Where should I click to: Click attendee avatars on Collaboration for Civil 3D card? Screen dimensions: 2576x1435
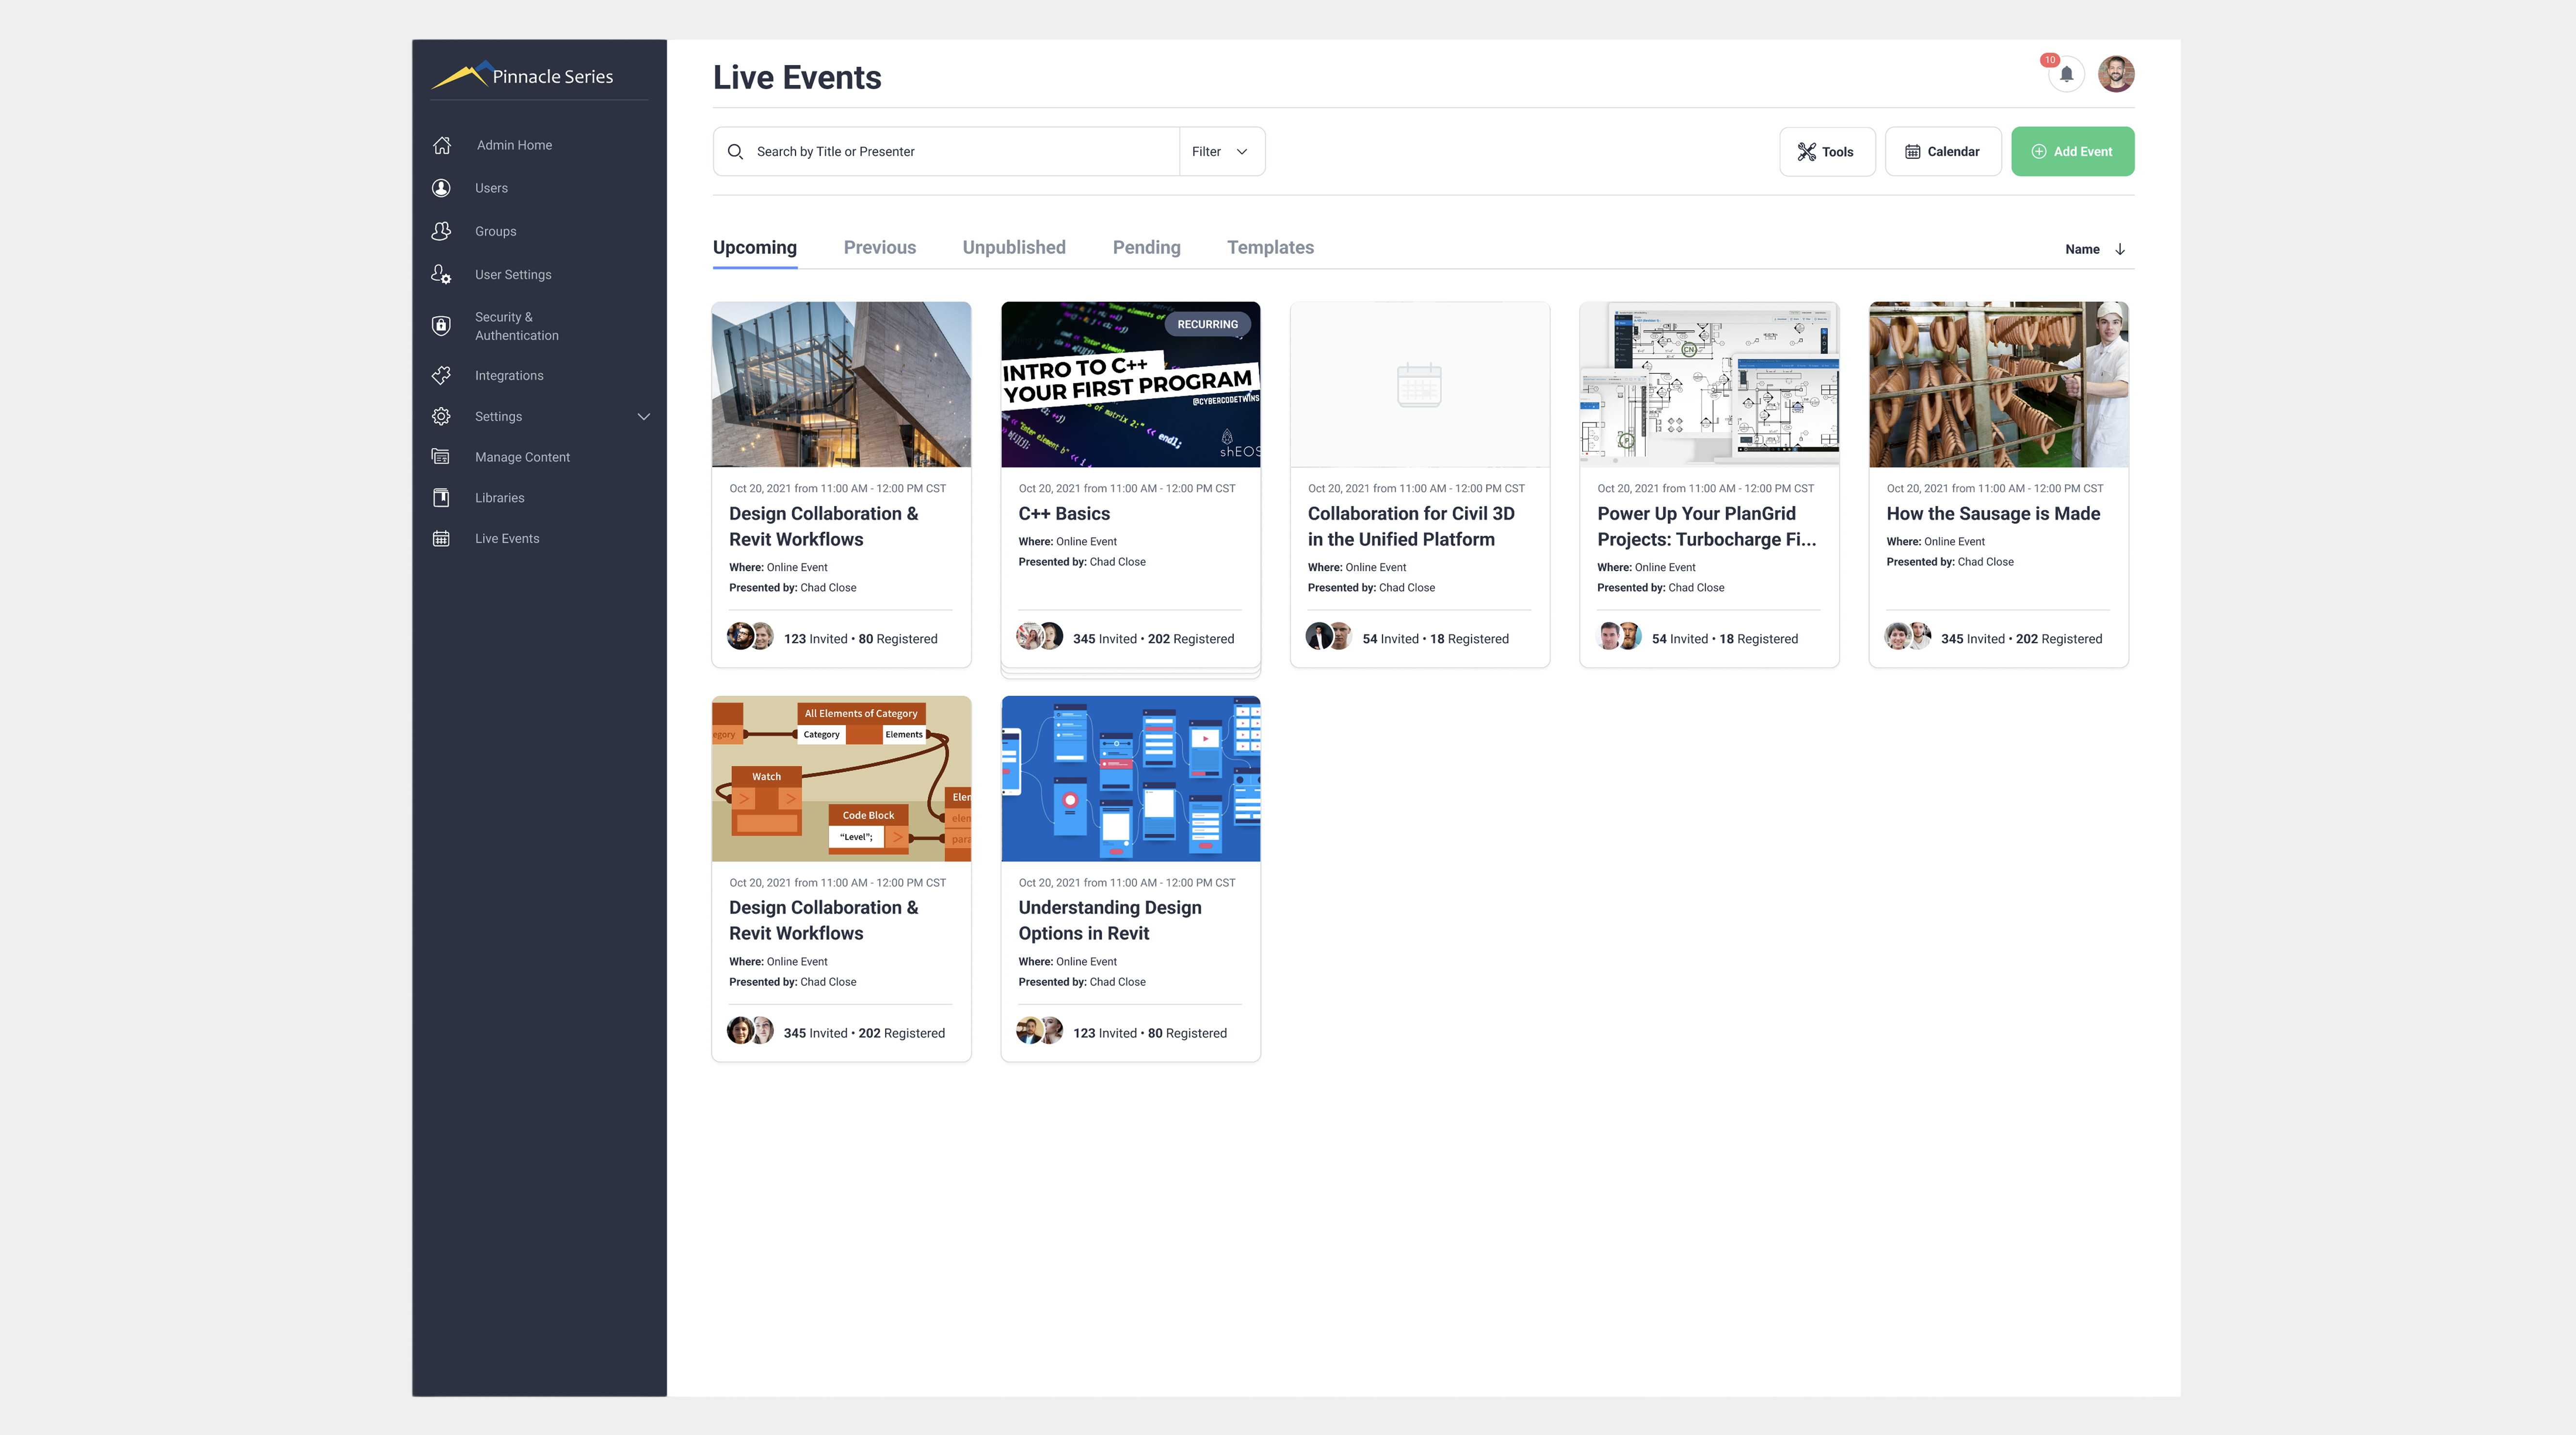(1329, 636)
